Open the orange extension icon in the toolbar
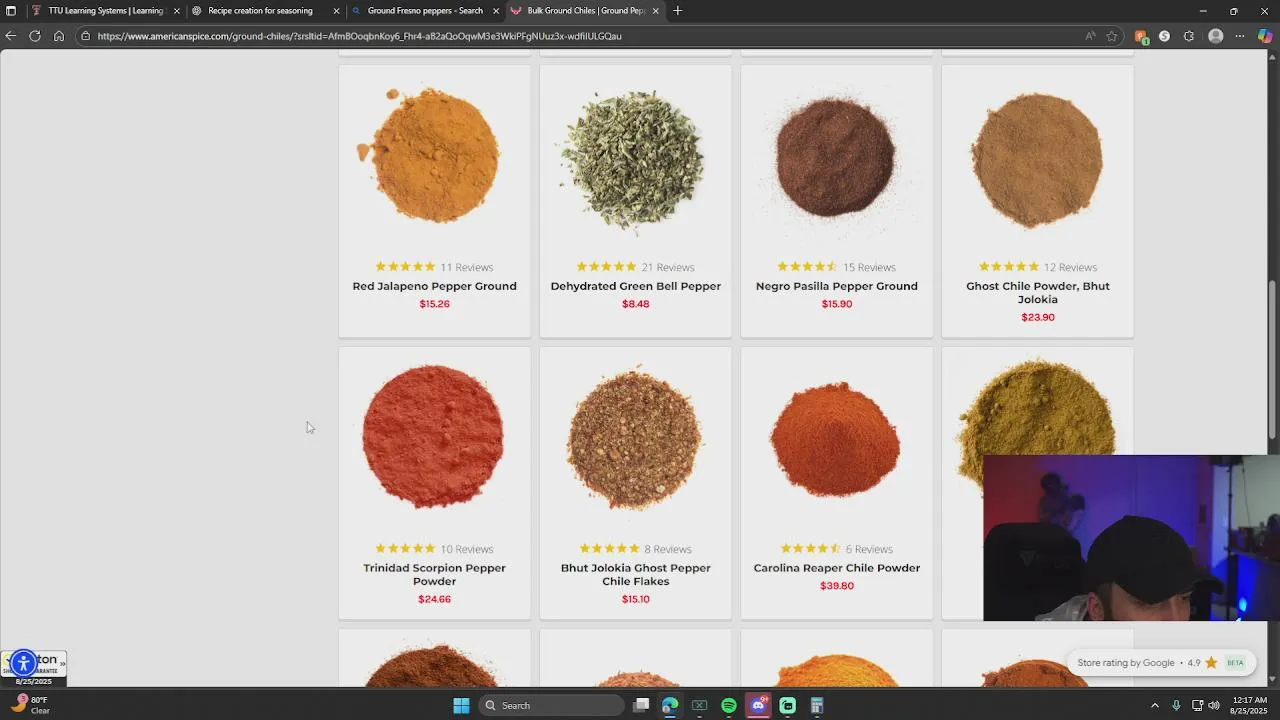The height and width of the screenshot is (720, 1280). pos(1141,36)
